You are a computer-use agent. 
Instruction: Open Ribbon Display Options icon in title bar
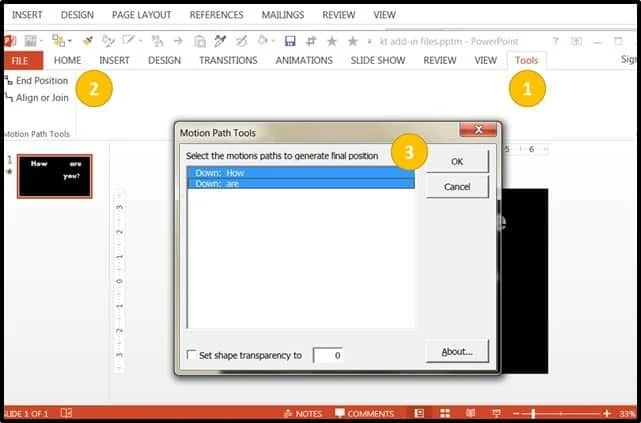tap(576, 41)
